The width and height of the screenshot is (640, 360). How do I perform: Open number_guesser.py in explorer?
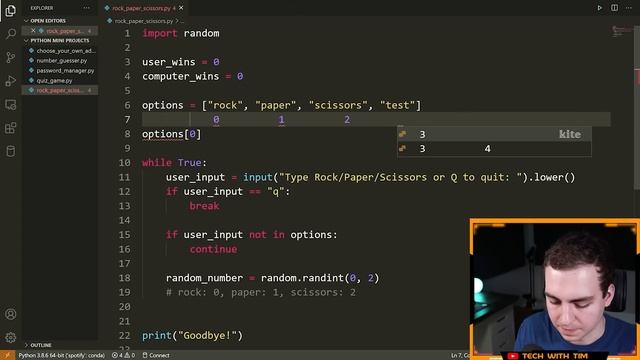tap(62, 60)
